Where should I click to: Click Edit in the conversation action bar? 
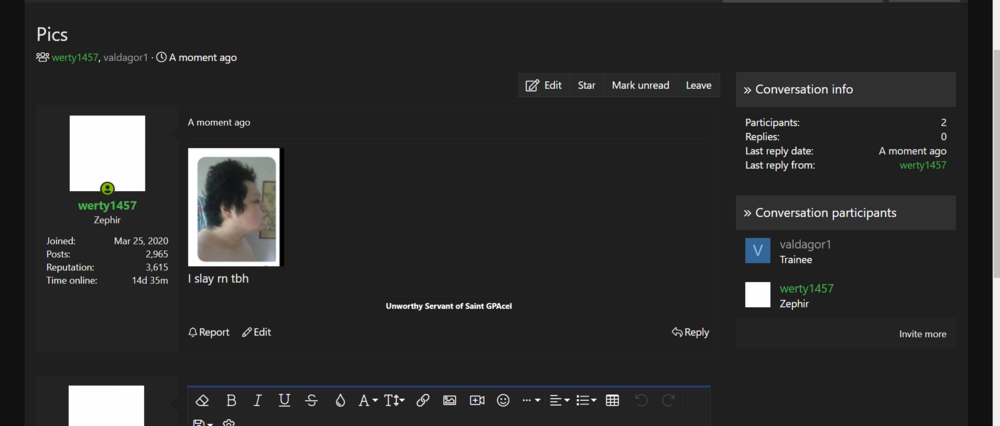click(x=544, y=86)
